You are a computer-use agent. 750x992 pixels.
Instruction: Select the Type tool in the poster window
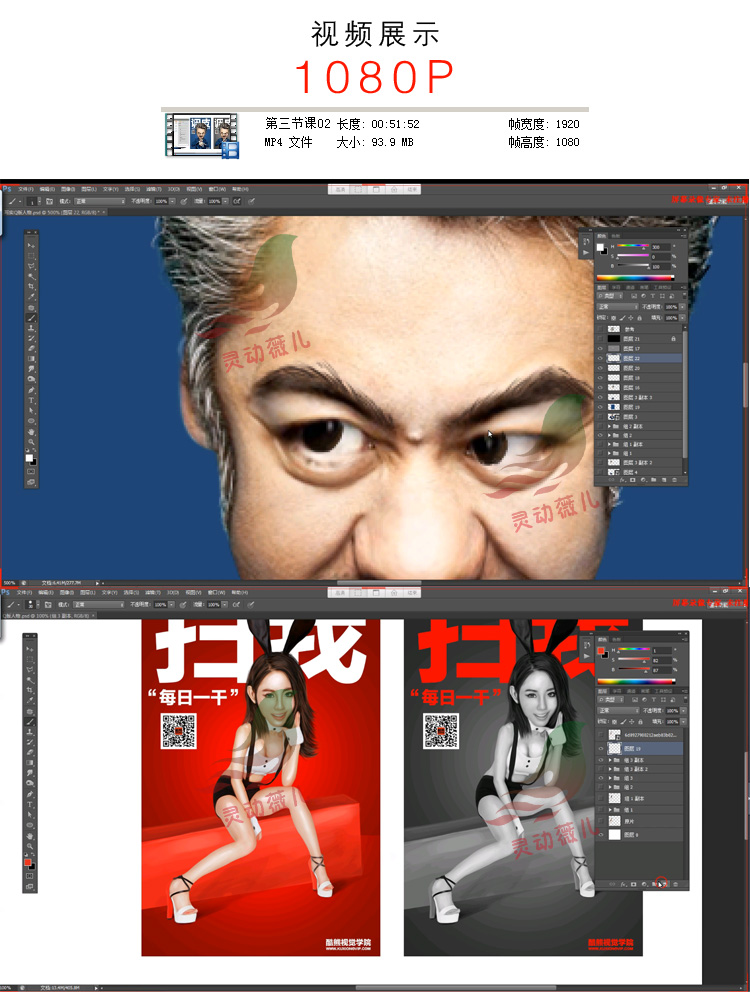[30, 804]
